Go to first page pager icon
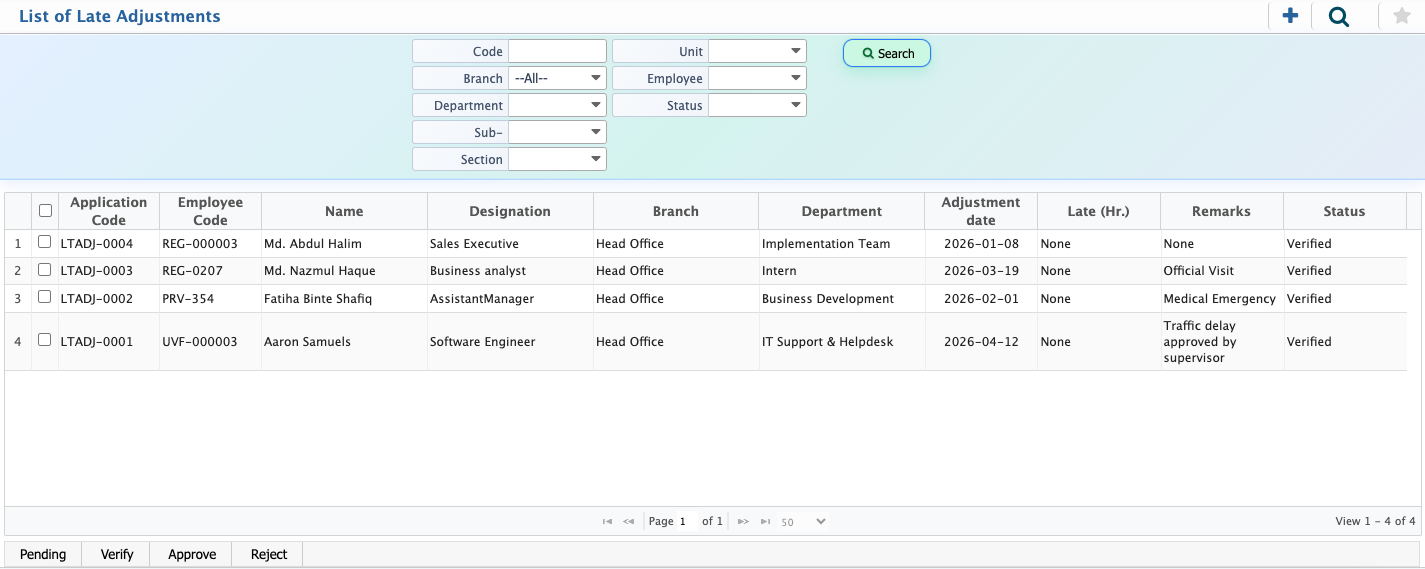This screenshot has width=1425, height=569. pyautogui.click(x=607, y=522)
